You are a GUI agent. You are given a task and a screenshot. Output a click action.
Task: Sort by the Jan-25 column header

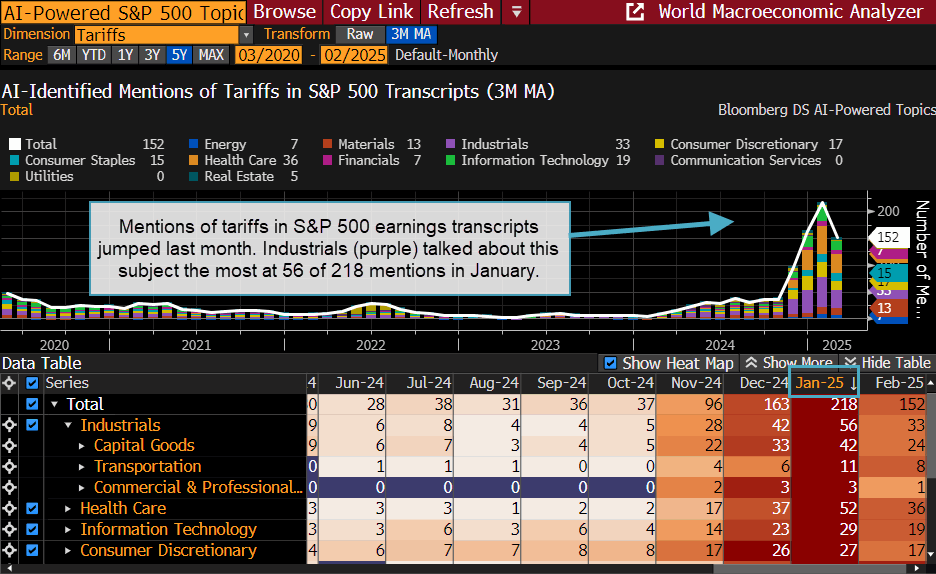click(824, 383)
